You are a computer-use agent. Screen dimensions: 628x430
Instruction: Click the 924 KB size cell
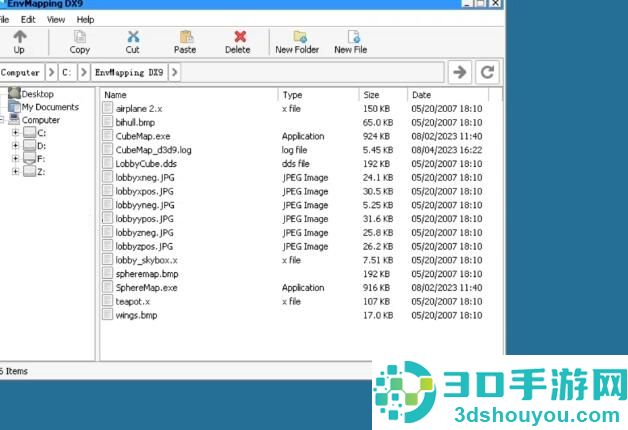click(x=376, y=136)
